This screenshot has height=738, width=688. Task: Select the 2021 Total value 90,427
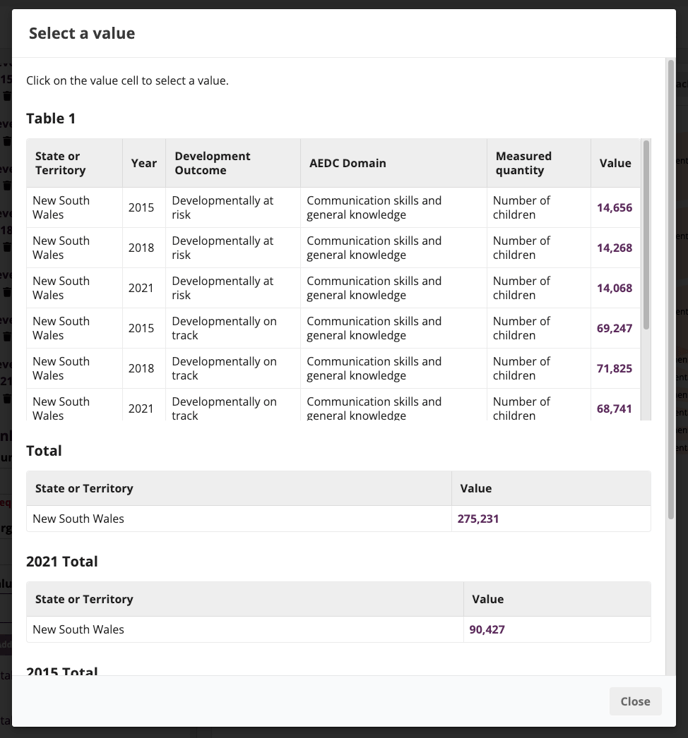[x=487, y=629]
